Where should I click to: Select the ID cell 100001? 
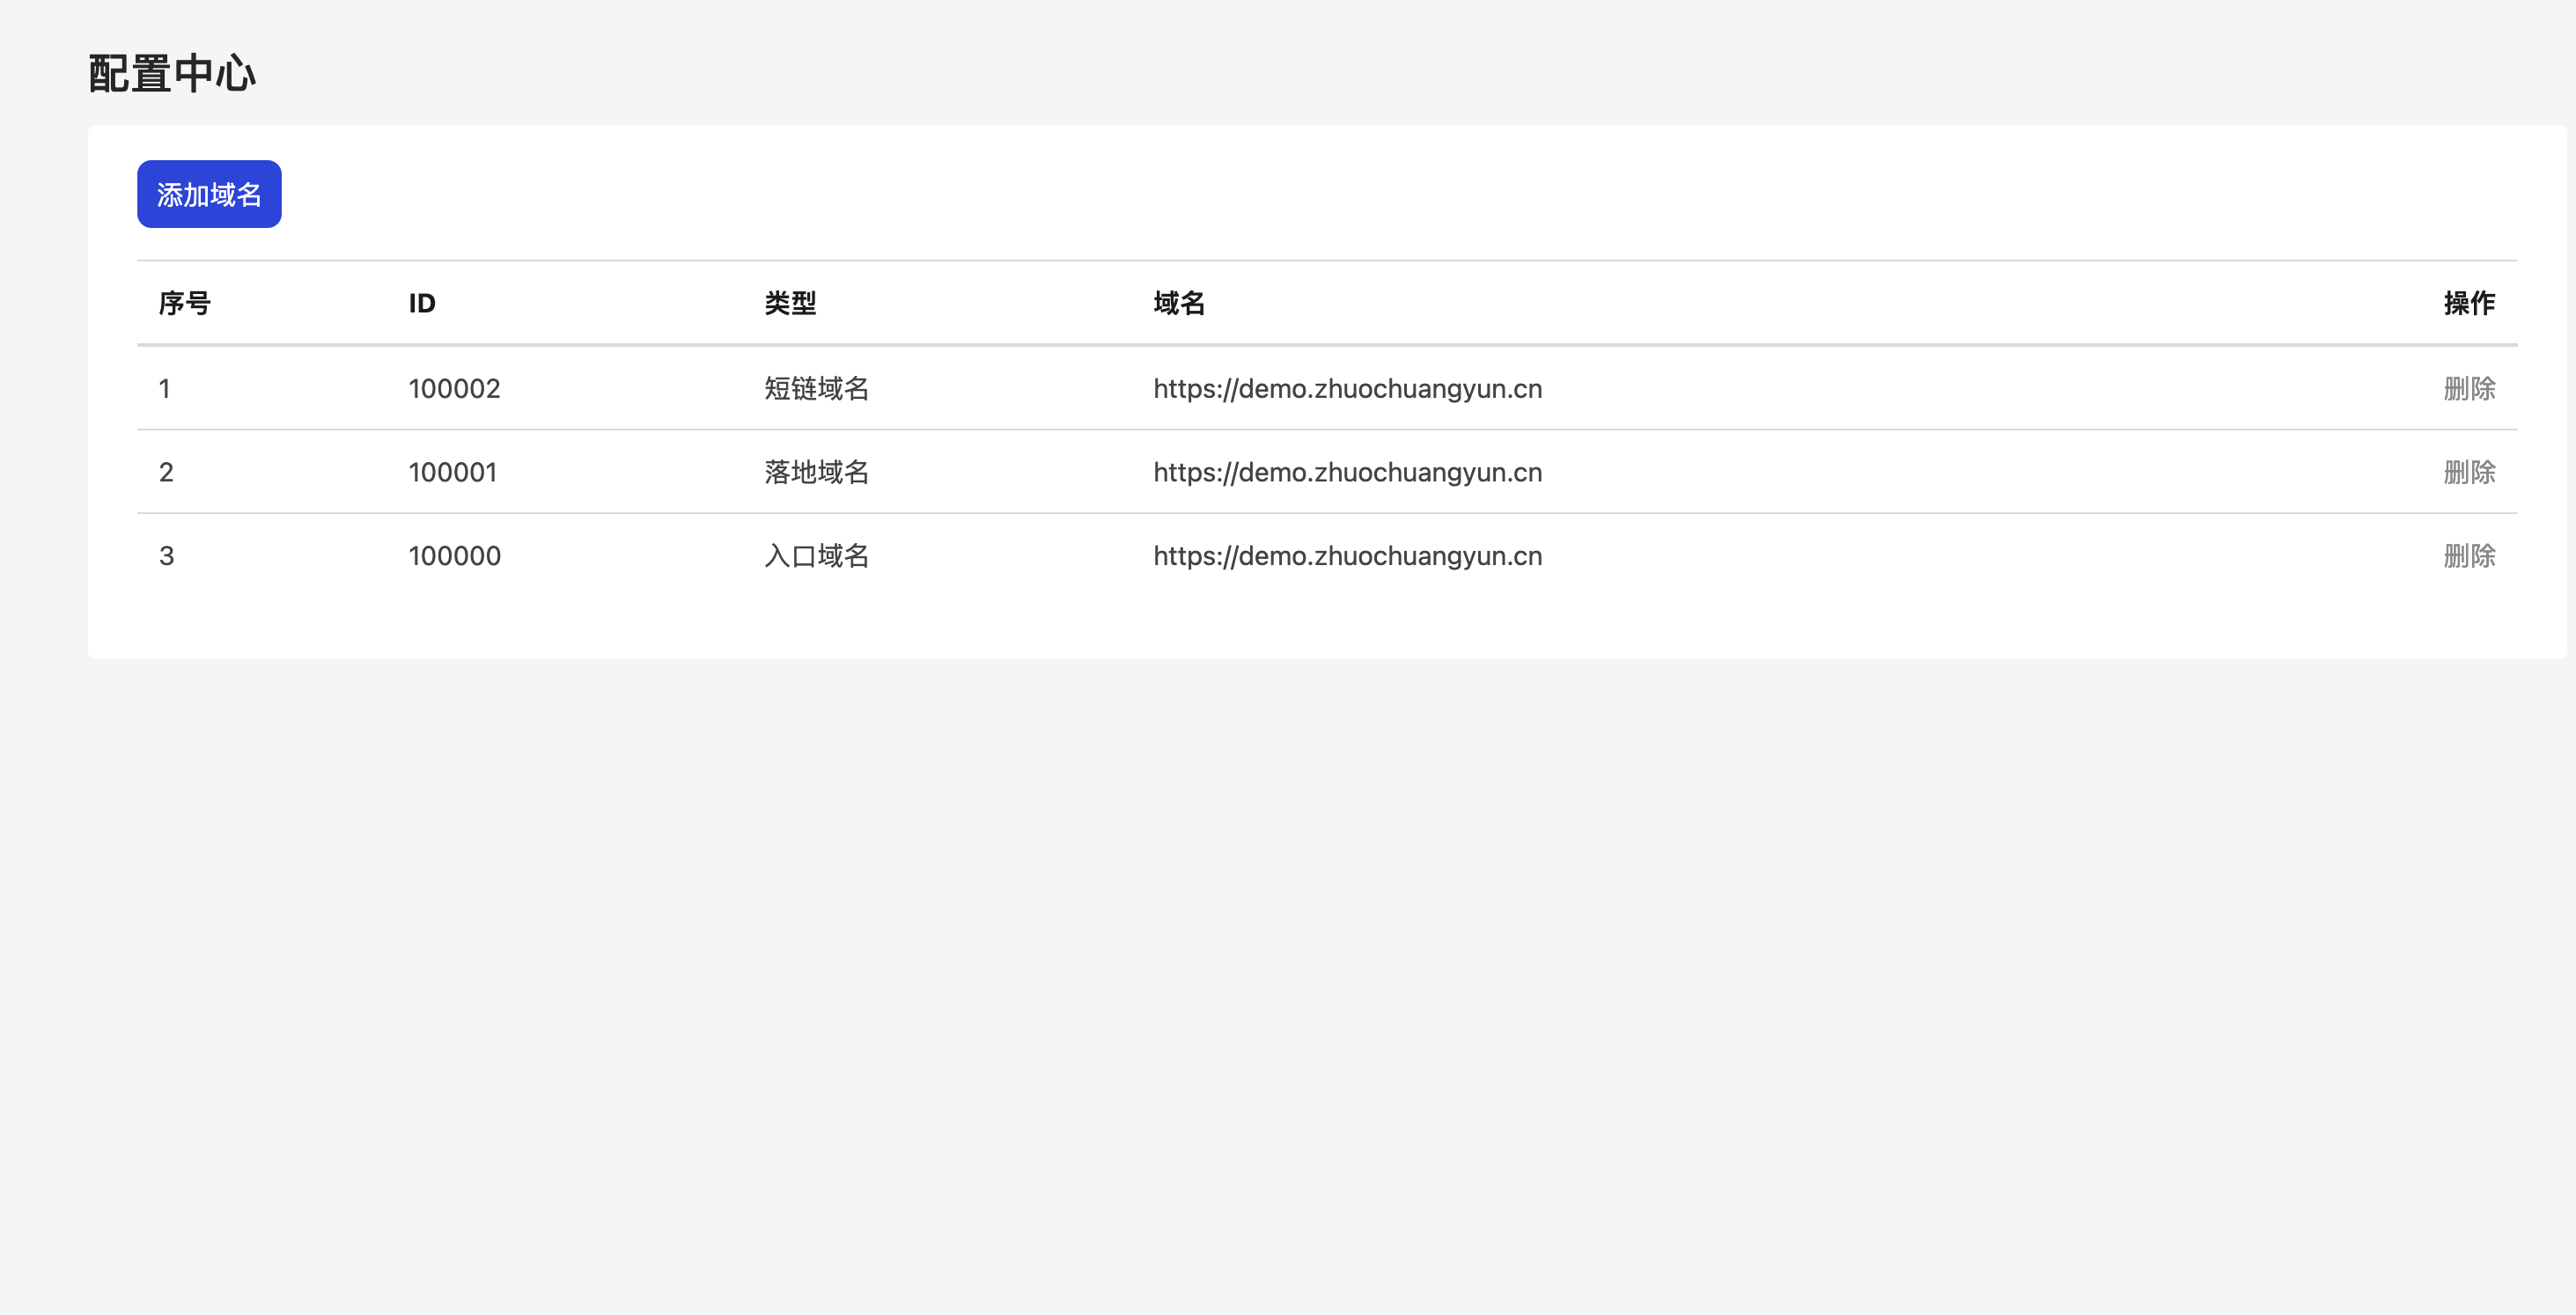click(452, 472)
